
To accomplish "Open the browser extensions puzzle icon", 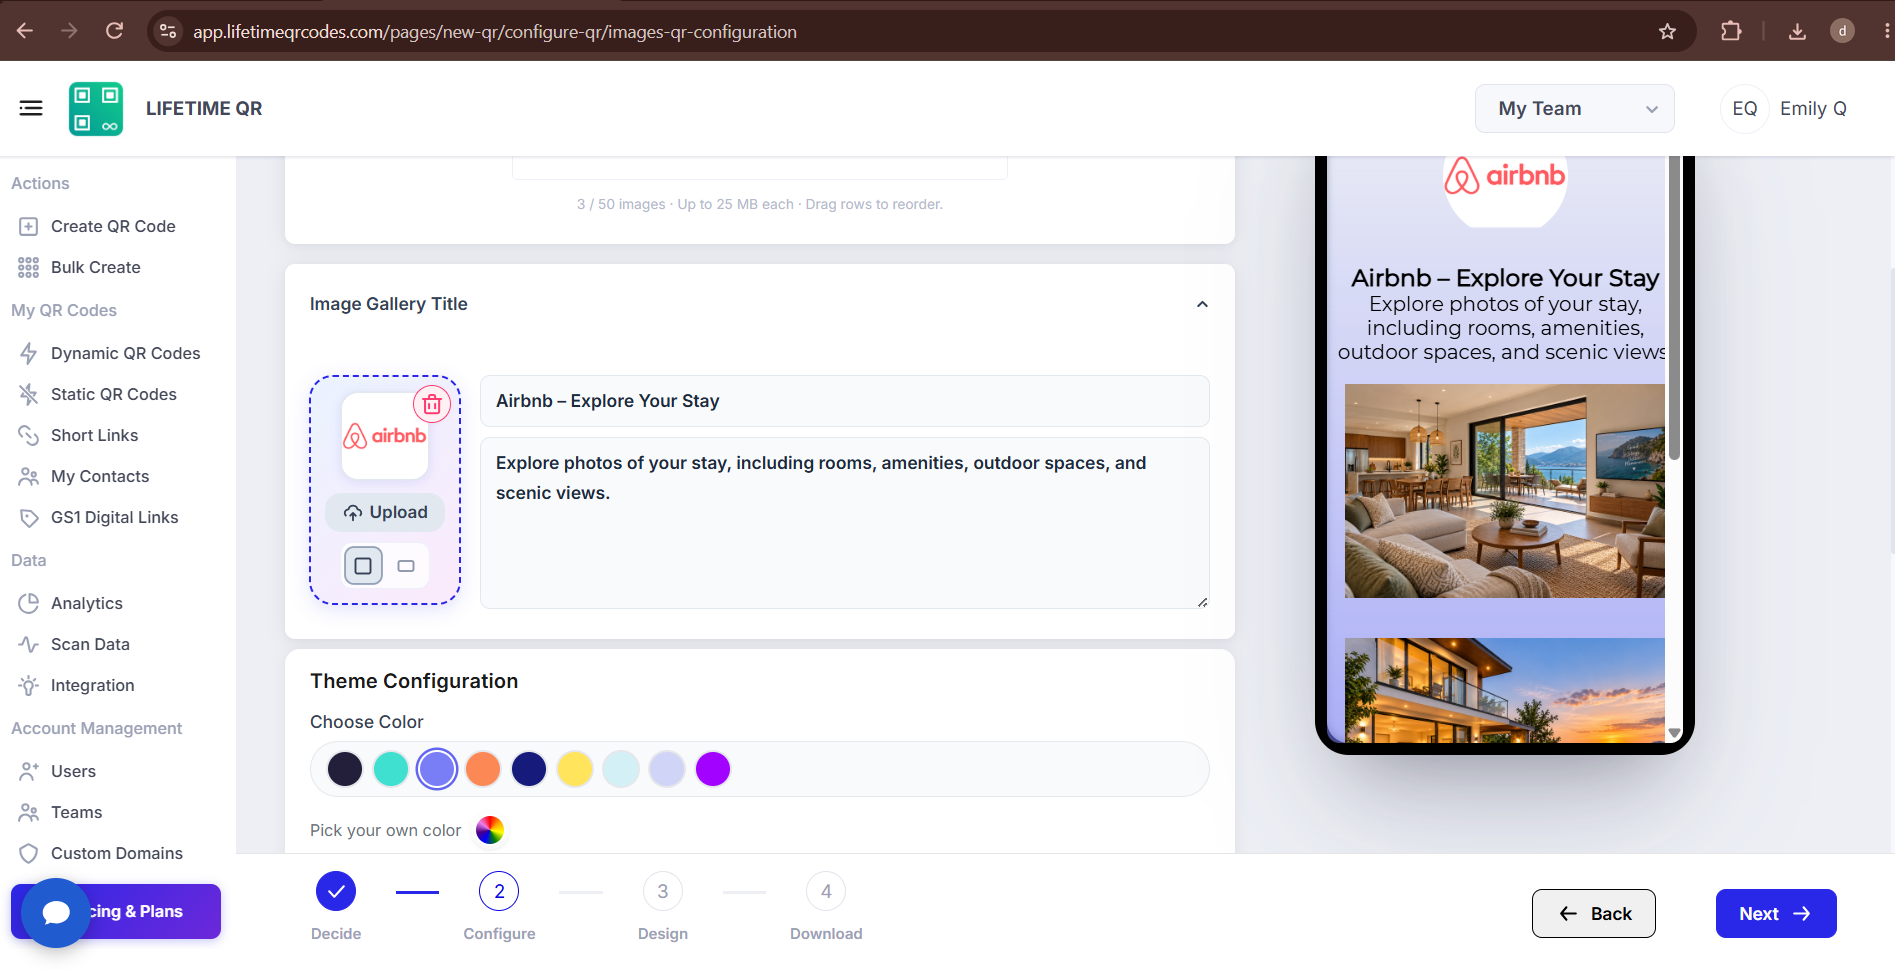I will point(1731,31).
